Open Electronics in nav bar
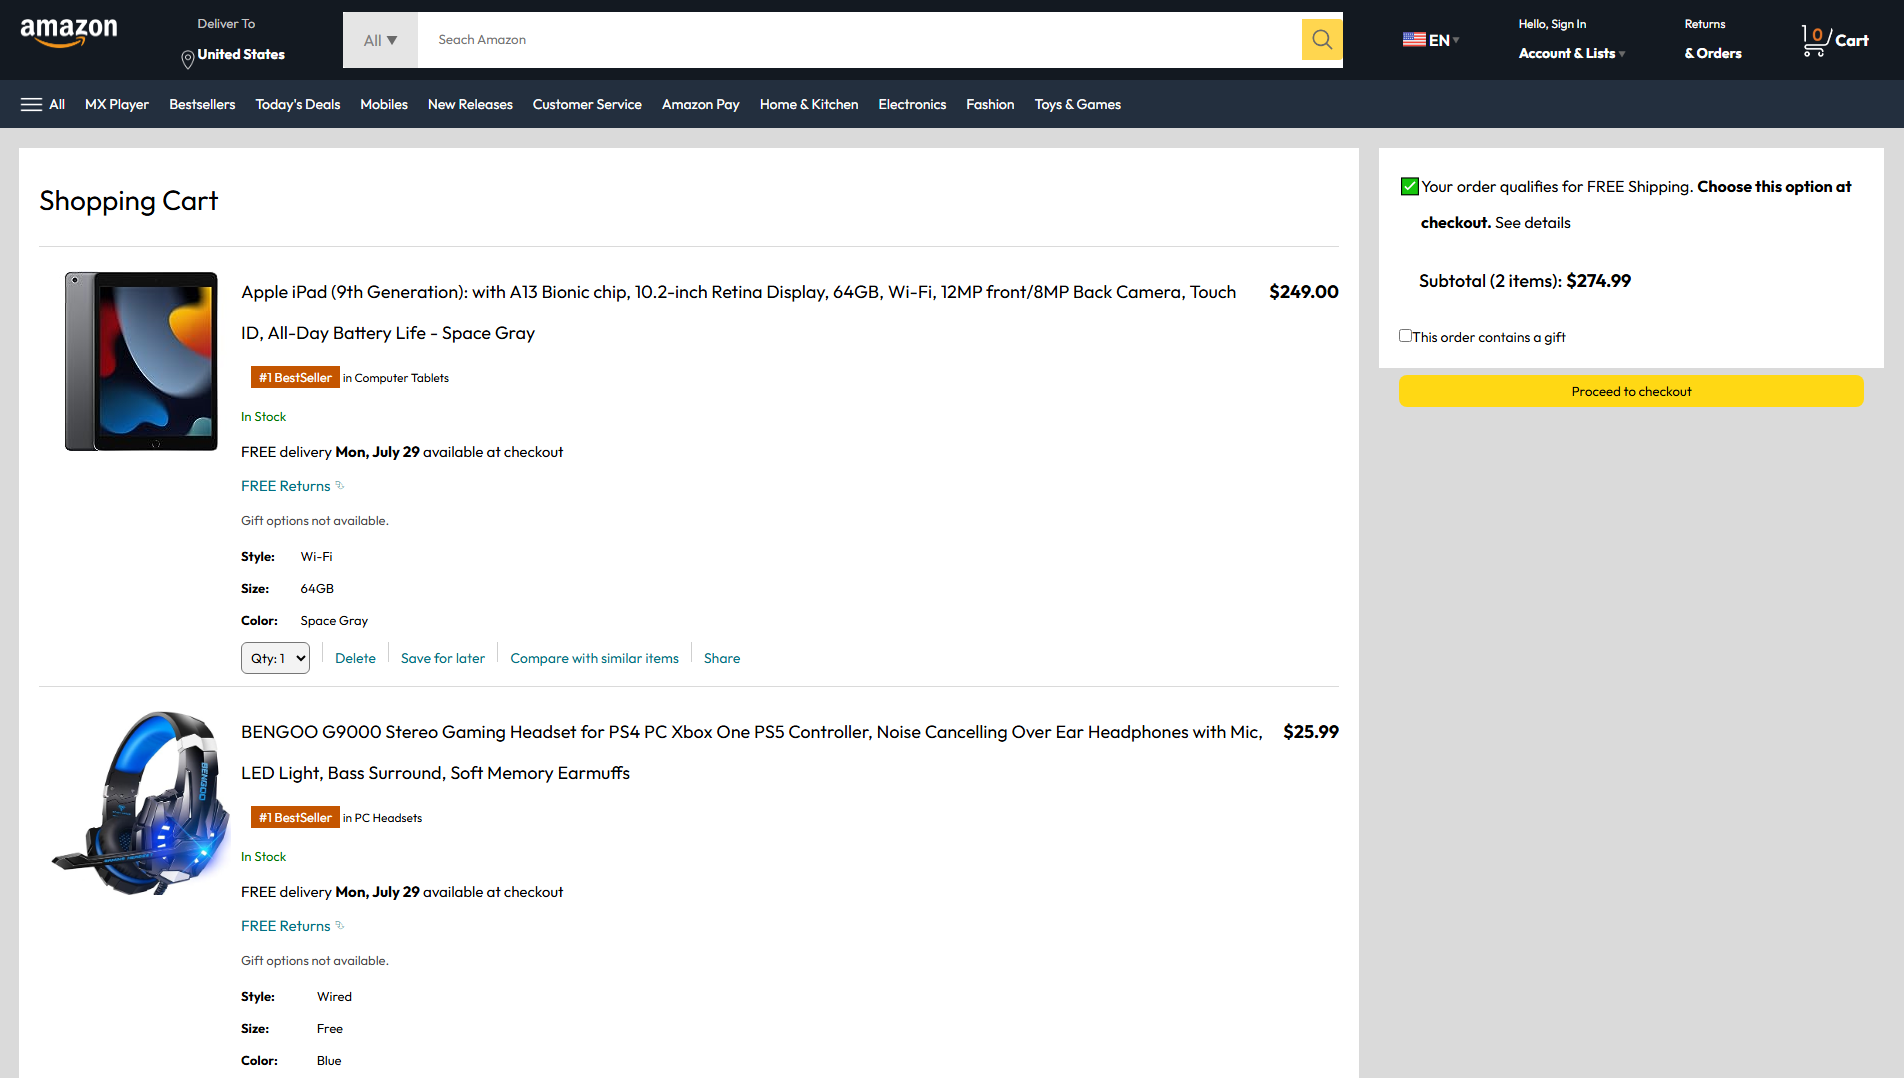This screenshot has width=1904, height=1078. [912, 104]
